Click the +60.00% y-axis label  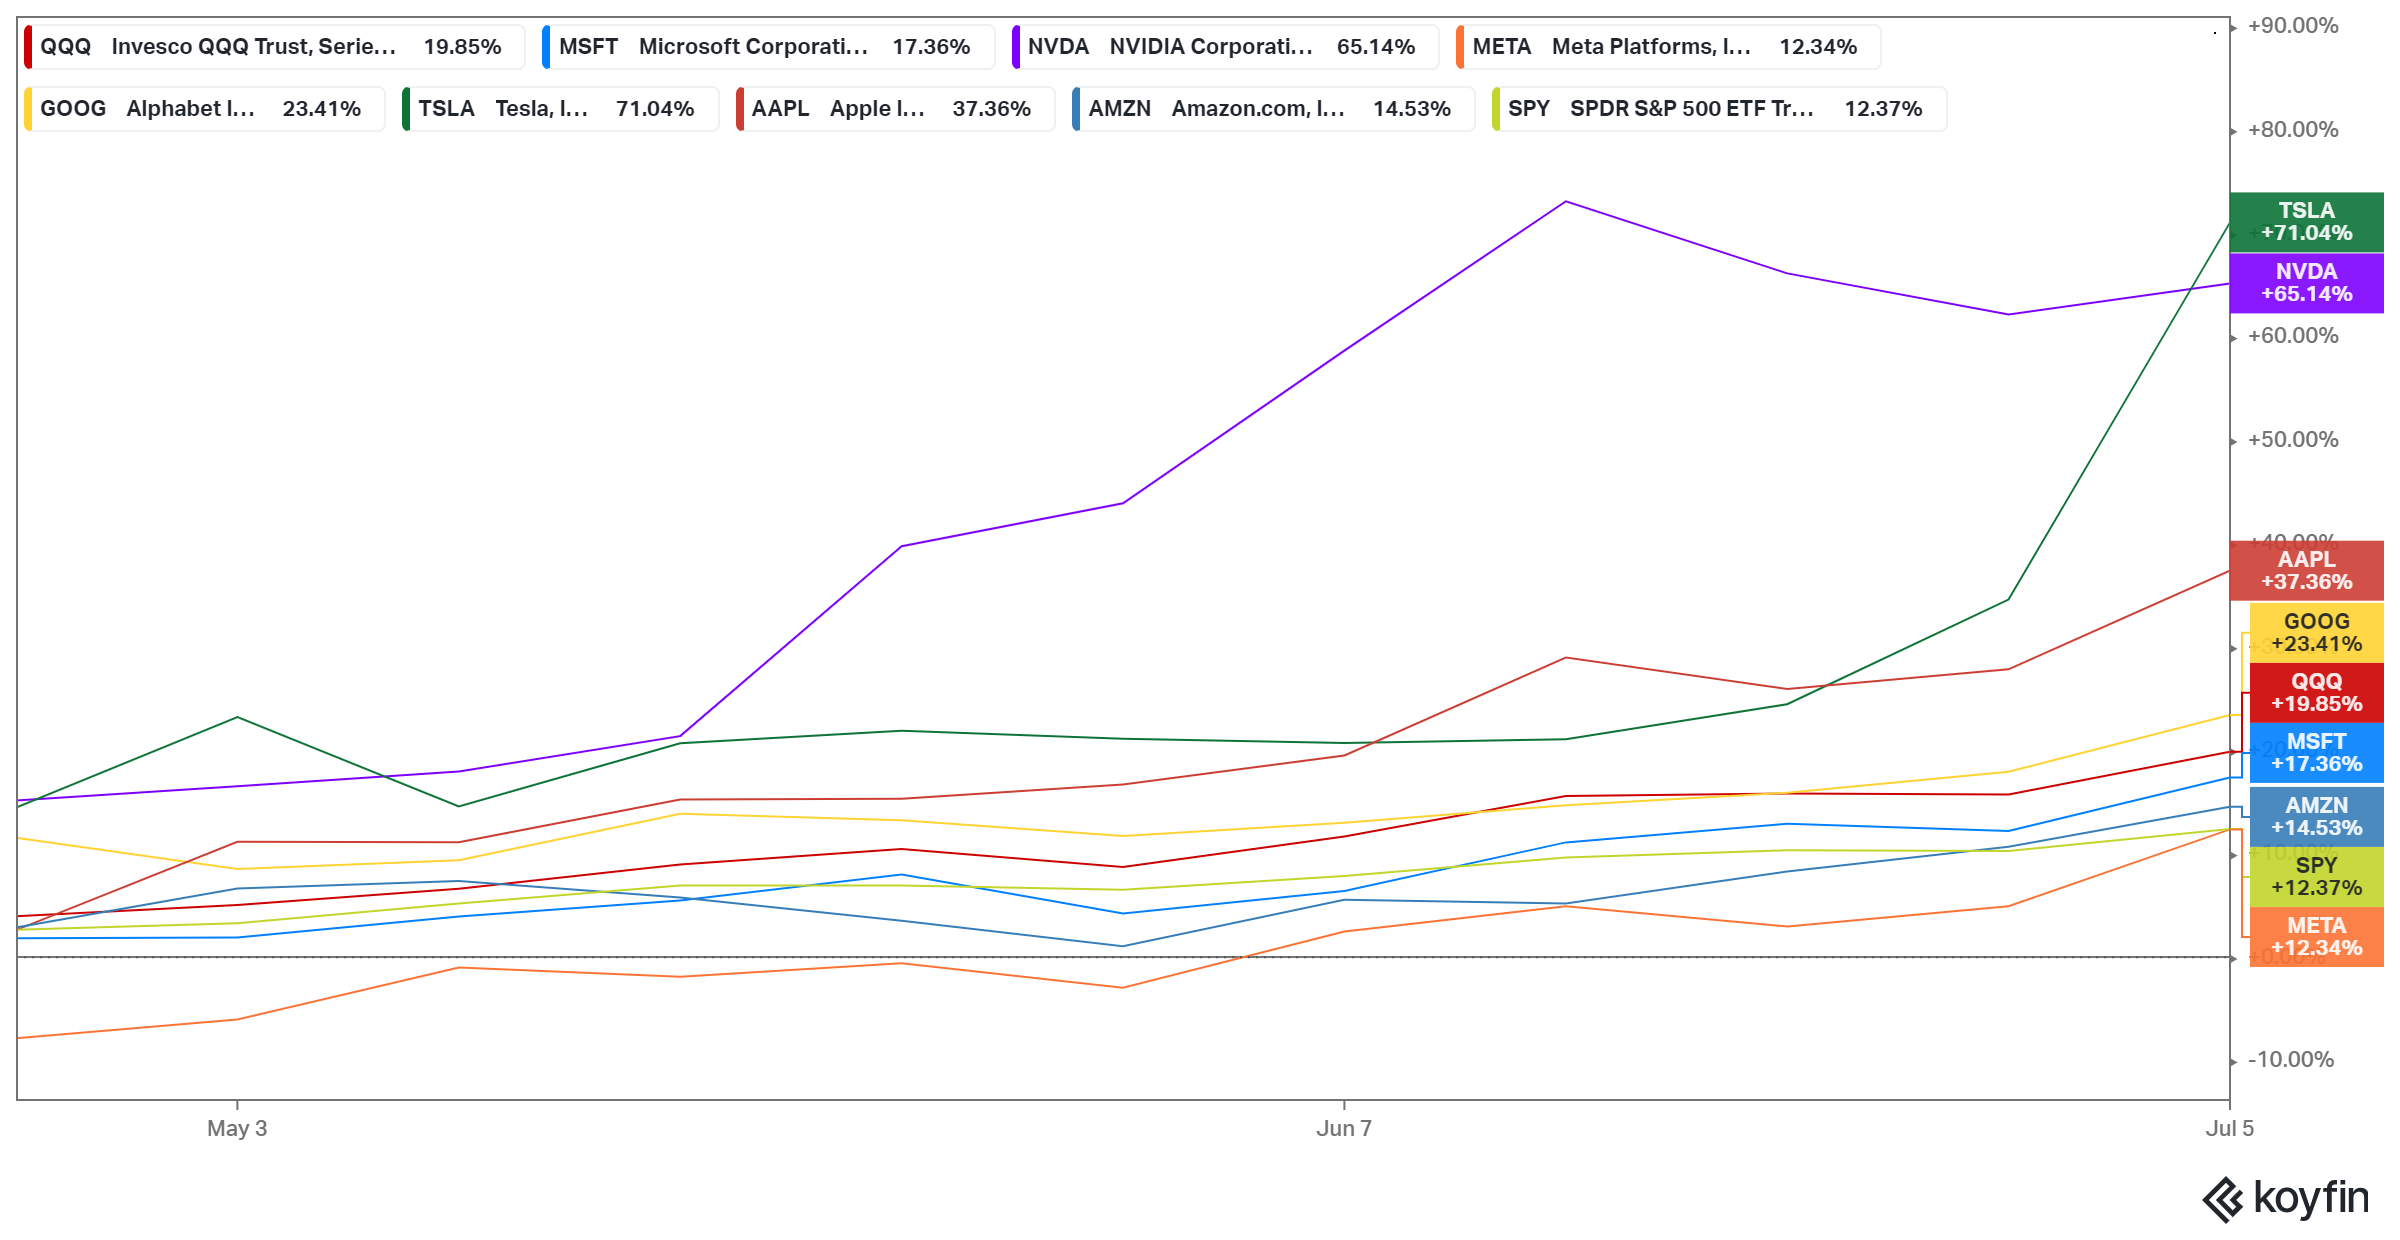2293,336
